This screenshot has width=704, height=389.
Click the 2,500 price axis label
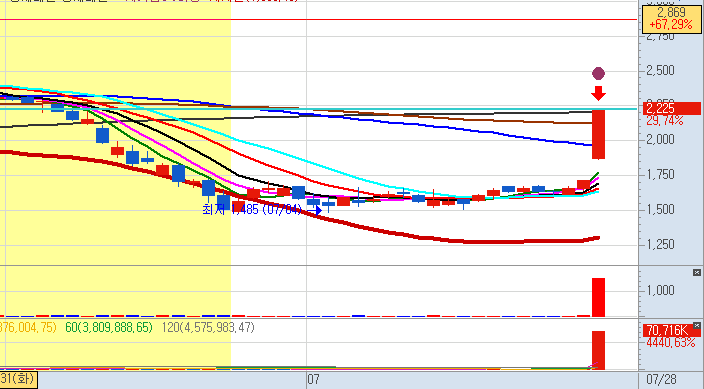(x=660, y=71)
